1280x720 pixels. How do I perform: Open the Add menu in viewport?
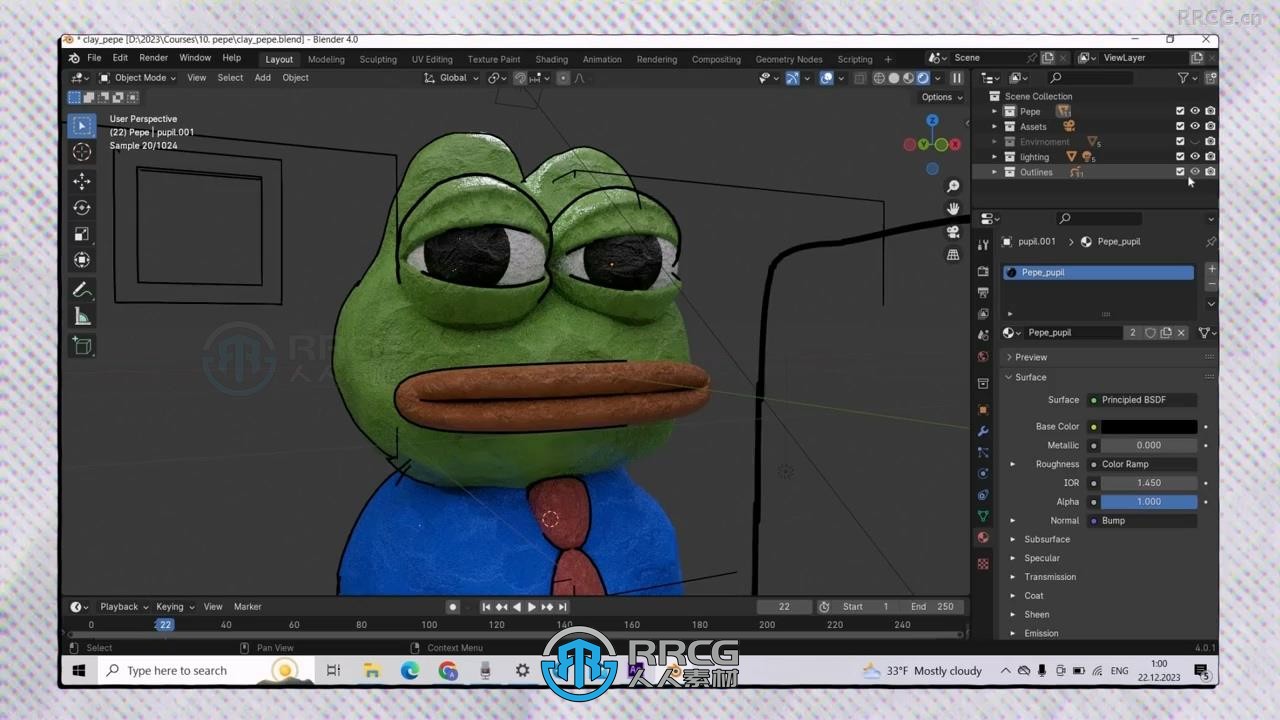tap(262, 78)
